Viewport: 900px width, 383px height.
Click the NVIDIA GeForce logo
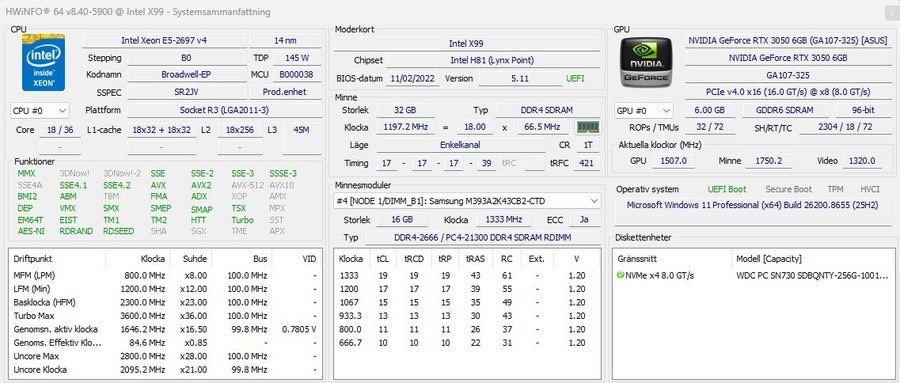click(646, 62)
